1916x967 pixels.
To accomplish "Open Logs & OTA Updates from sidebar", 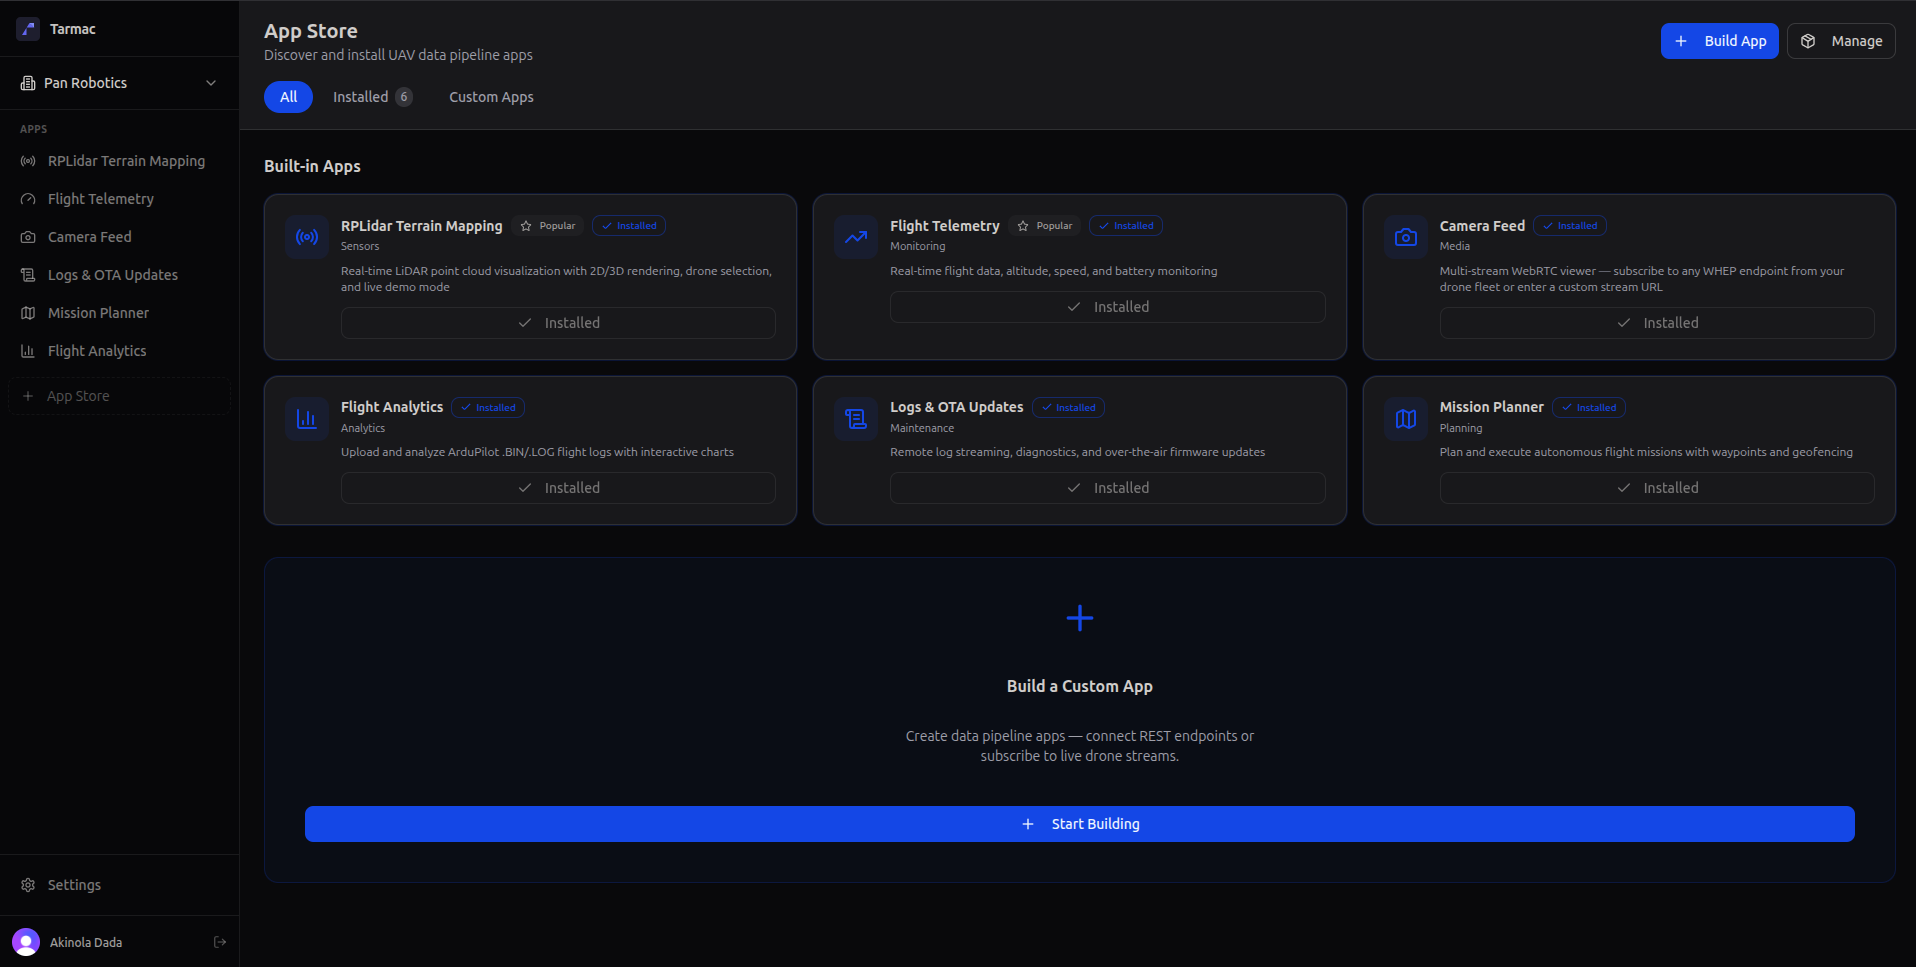I will (119, 275).
